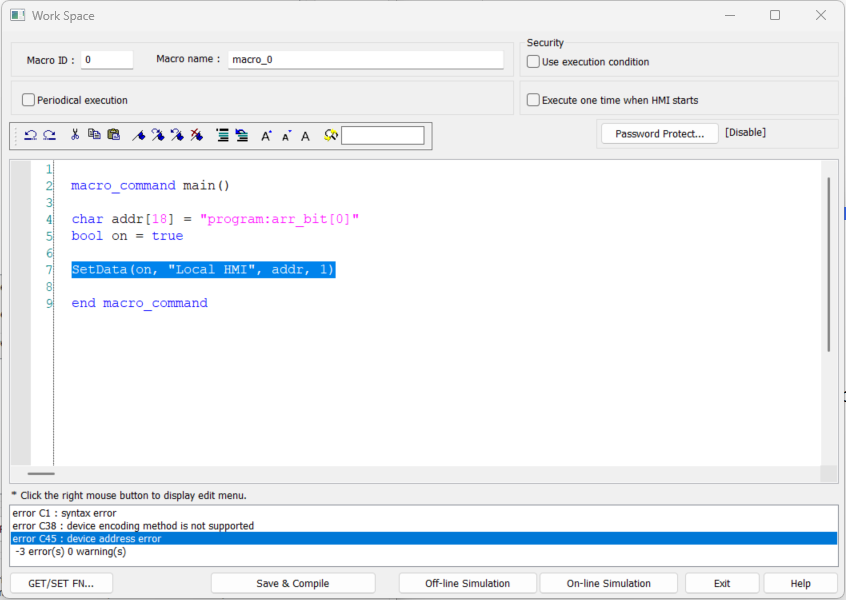Close the Work Space window

point(821,15)
